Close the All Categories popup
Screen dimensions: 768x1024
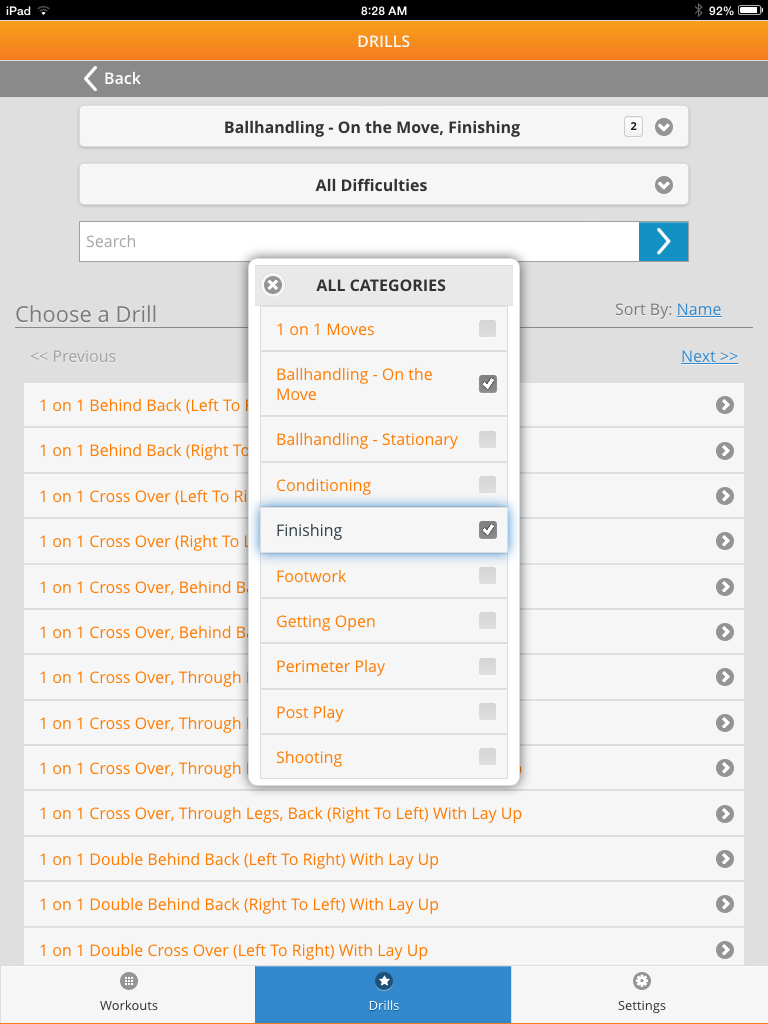(x=272, y=285)
